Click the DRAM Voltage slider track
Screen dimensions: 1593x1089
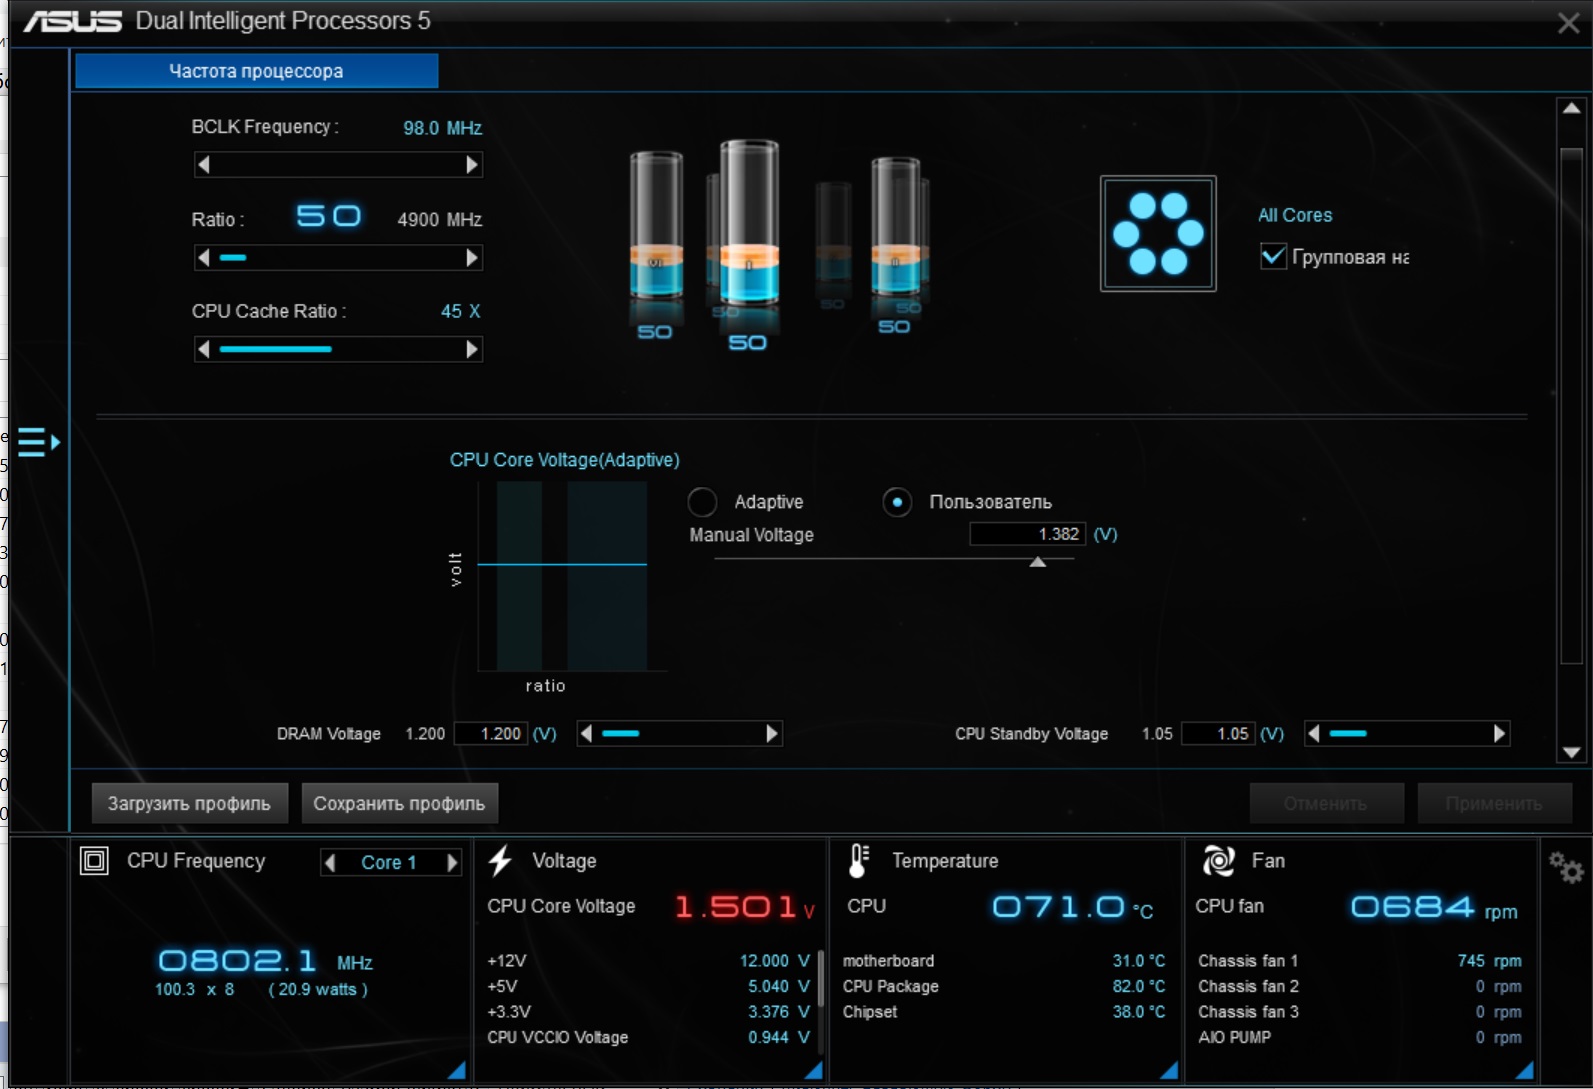[679, 734]
